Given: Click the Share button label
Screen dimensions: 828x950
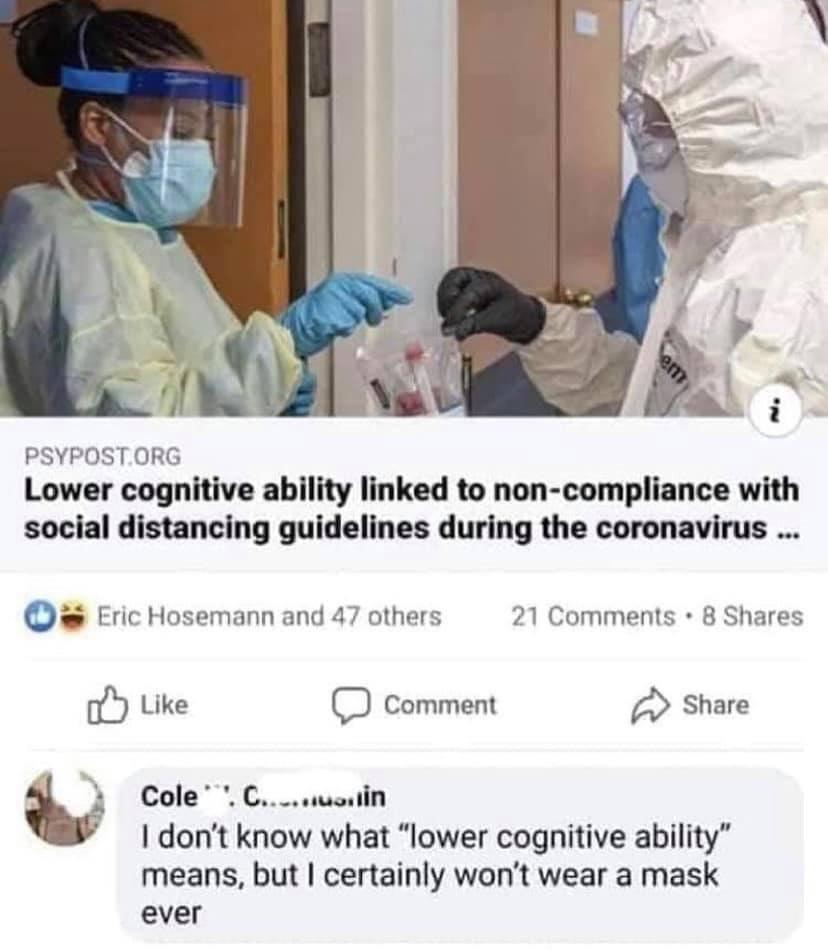Looking at the screenshot, I should click(715, 705).
